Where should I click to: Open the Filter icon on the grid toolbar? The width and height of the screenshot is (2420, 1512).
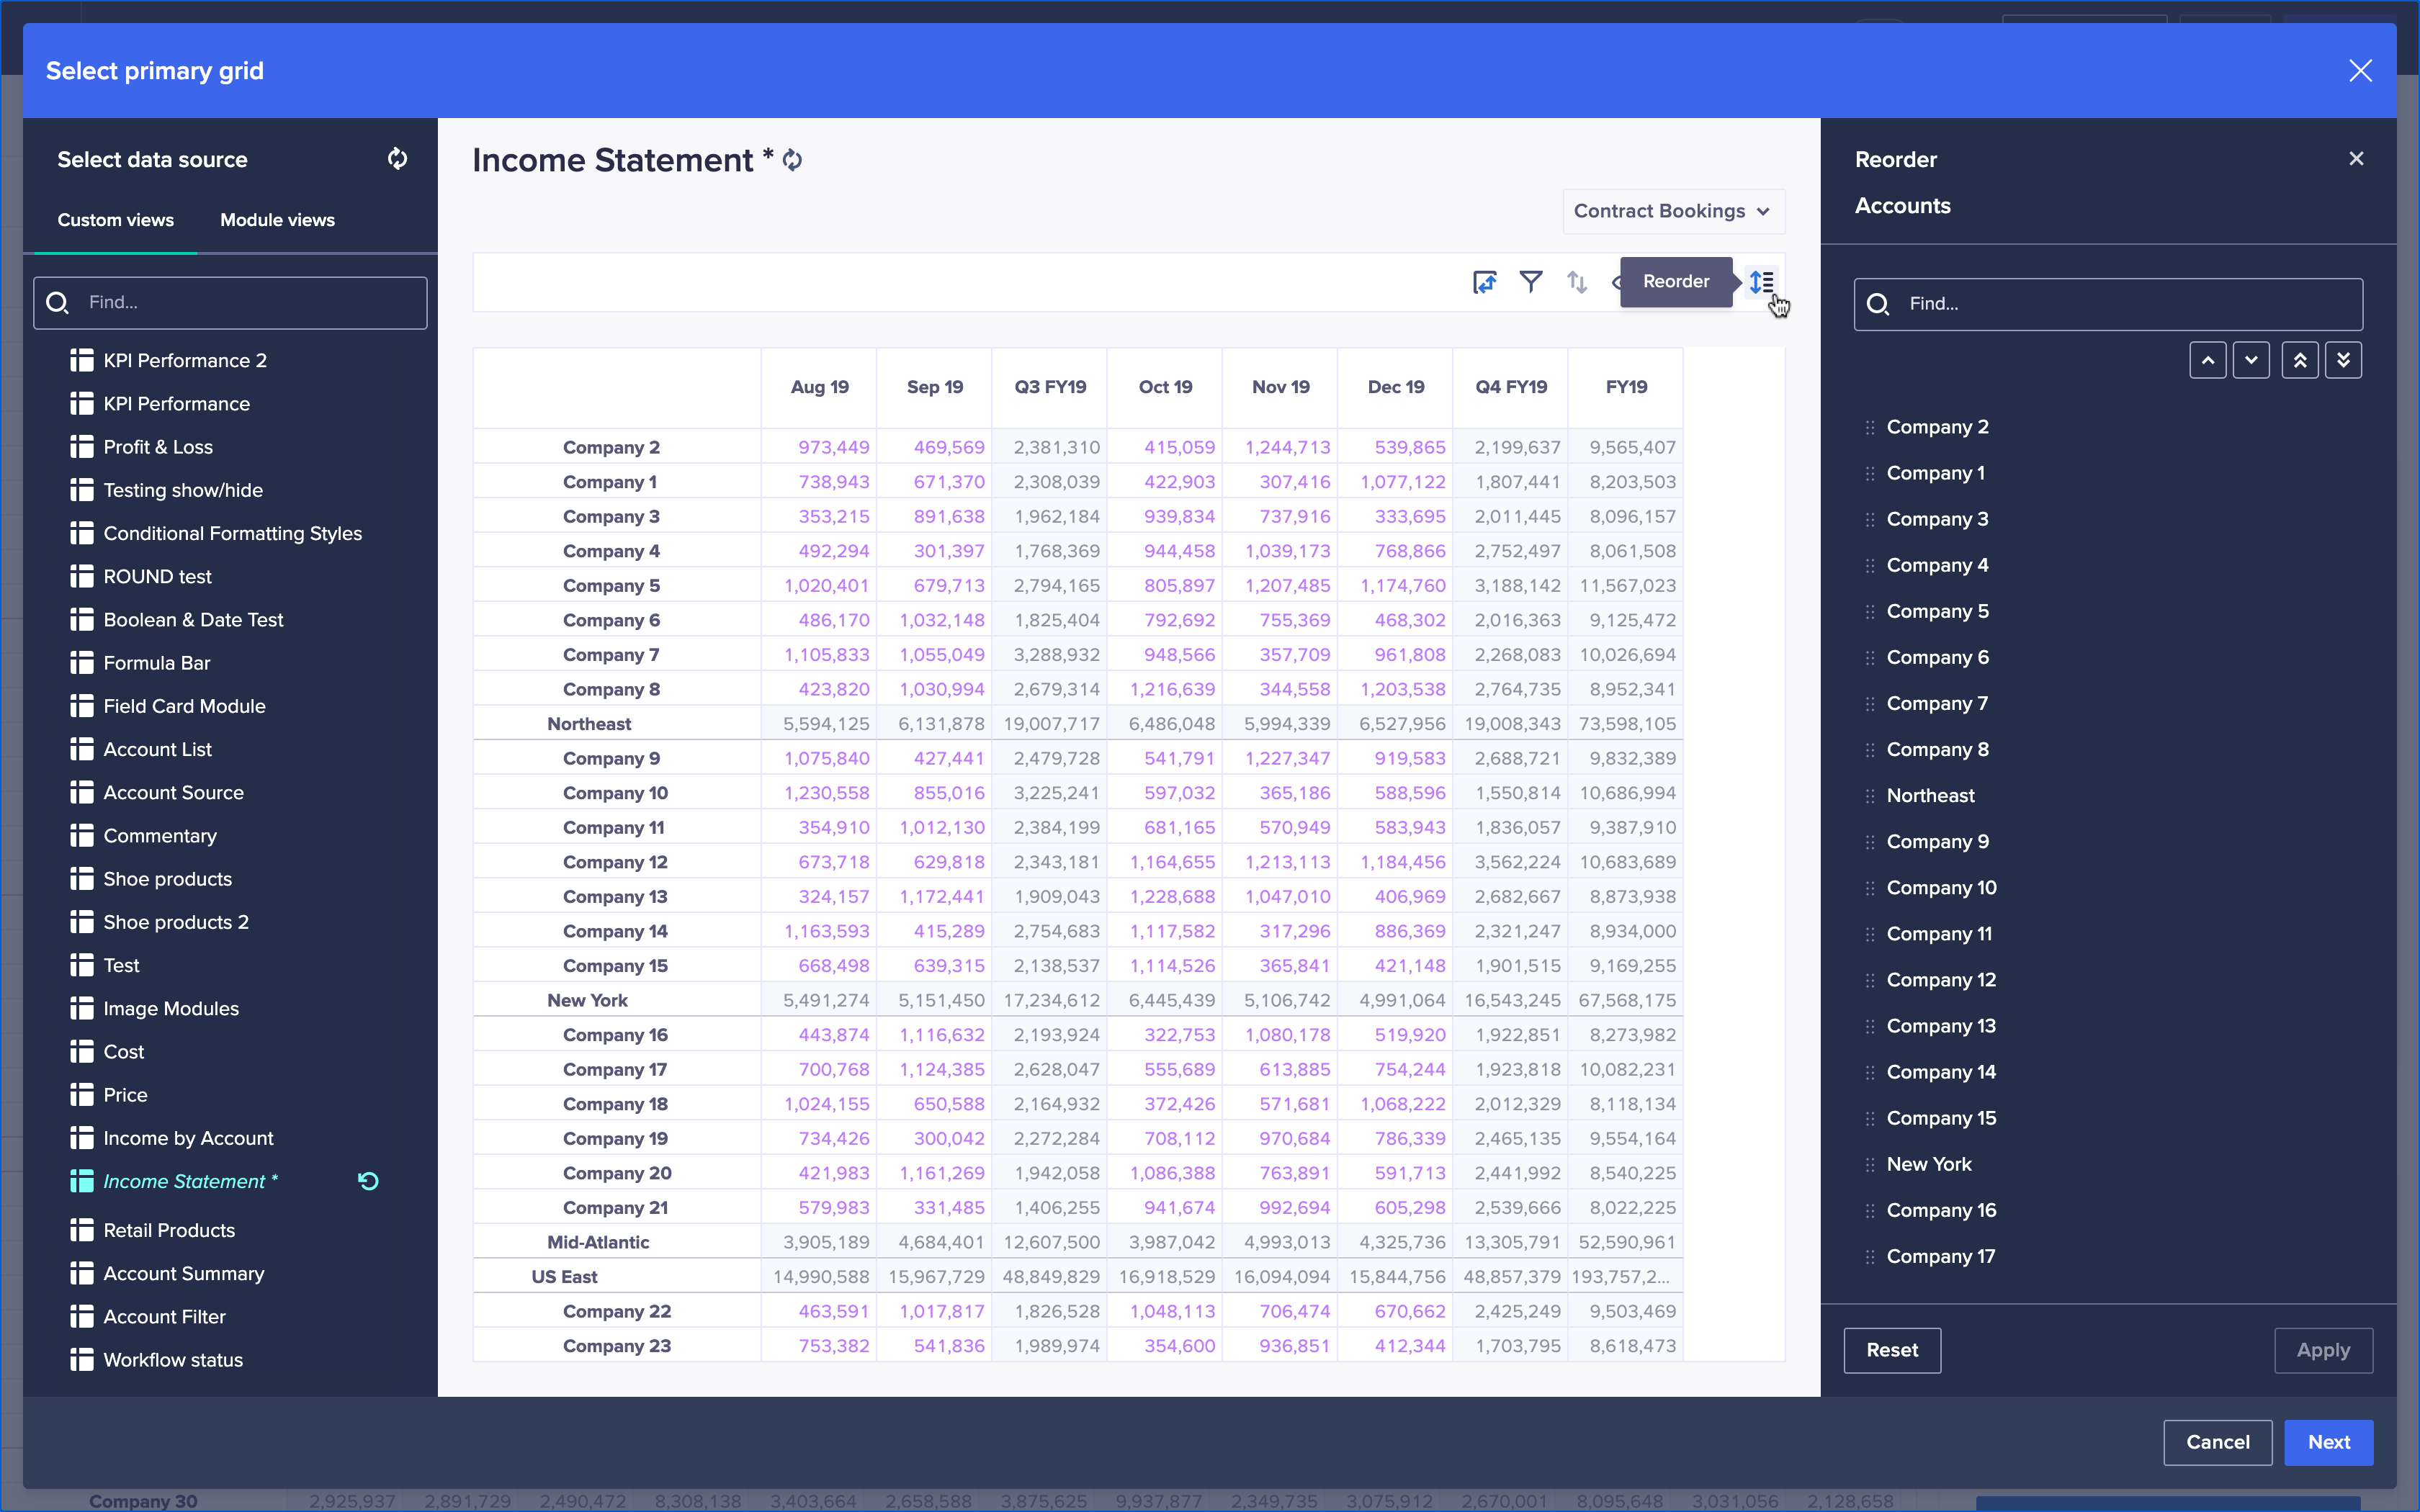[x=1532, y=282]
